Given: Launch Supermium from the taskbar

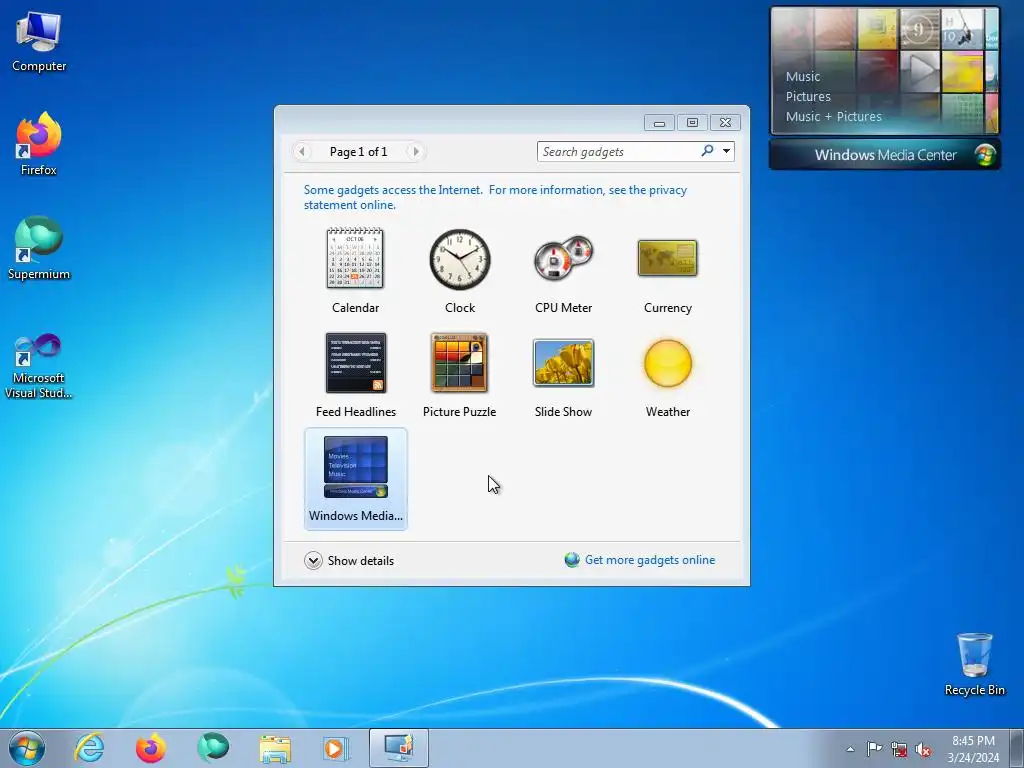Looking at the screenshot, I should [213, 748].
